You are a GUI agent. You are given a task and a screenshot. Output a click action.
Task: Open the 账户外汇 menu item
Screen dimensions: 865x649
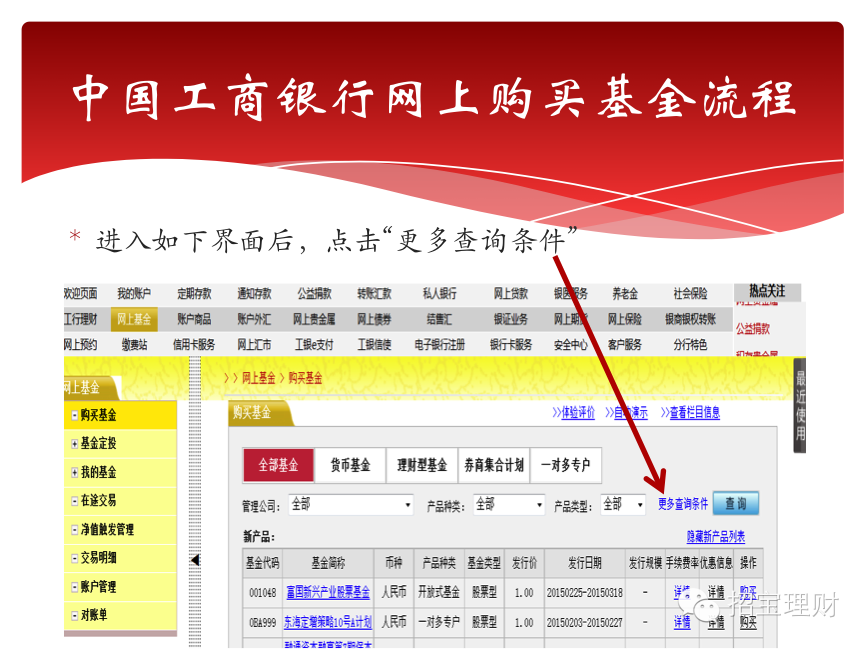(254, 319)
